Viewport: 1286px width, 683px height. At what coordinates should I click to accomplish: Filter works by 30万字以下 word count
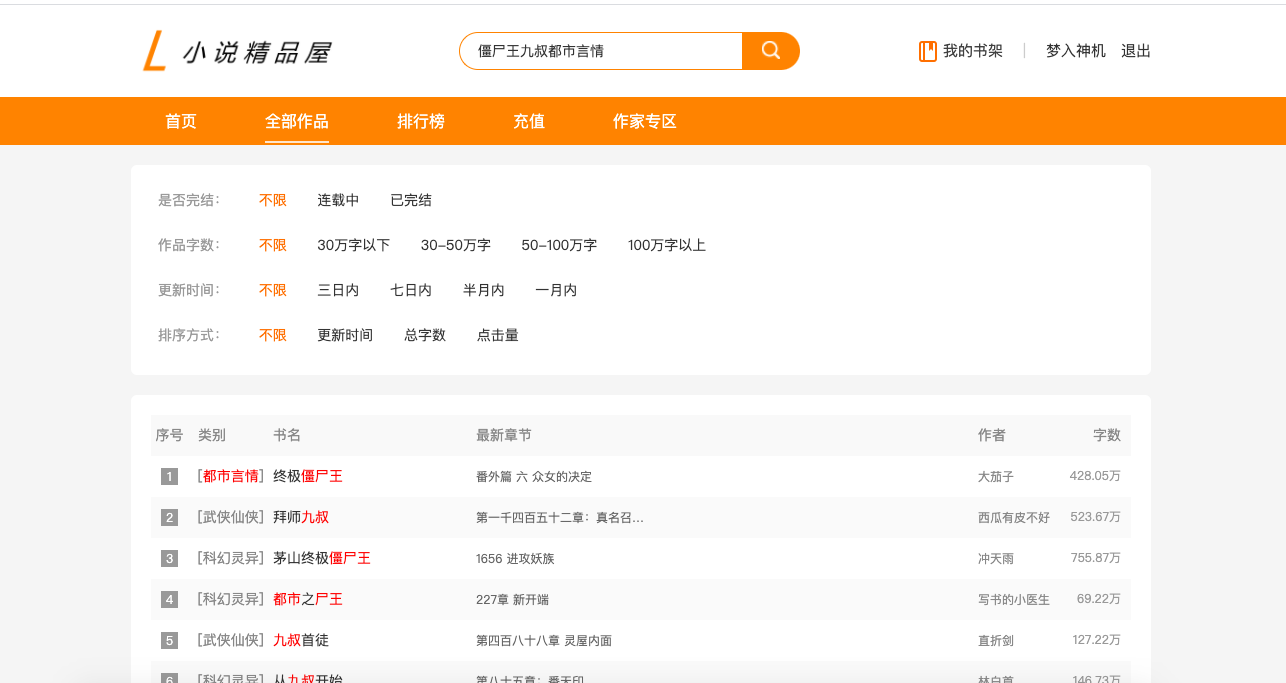point(353,245)
